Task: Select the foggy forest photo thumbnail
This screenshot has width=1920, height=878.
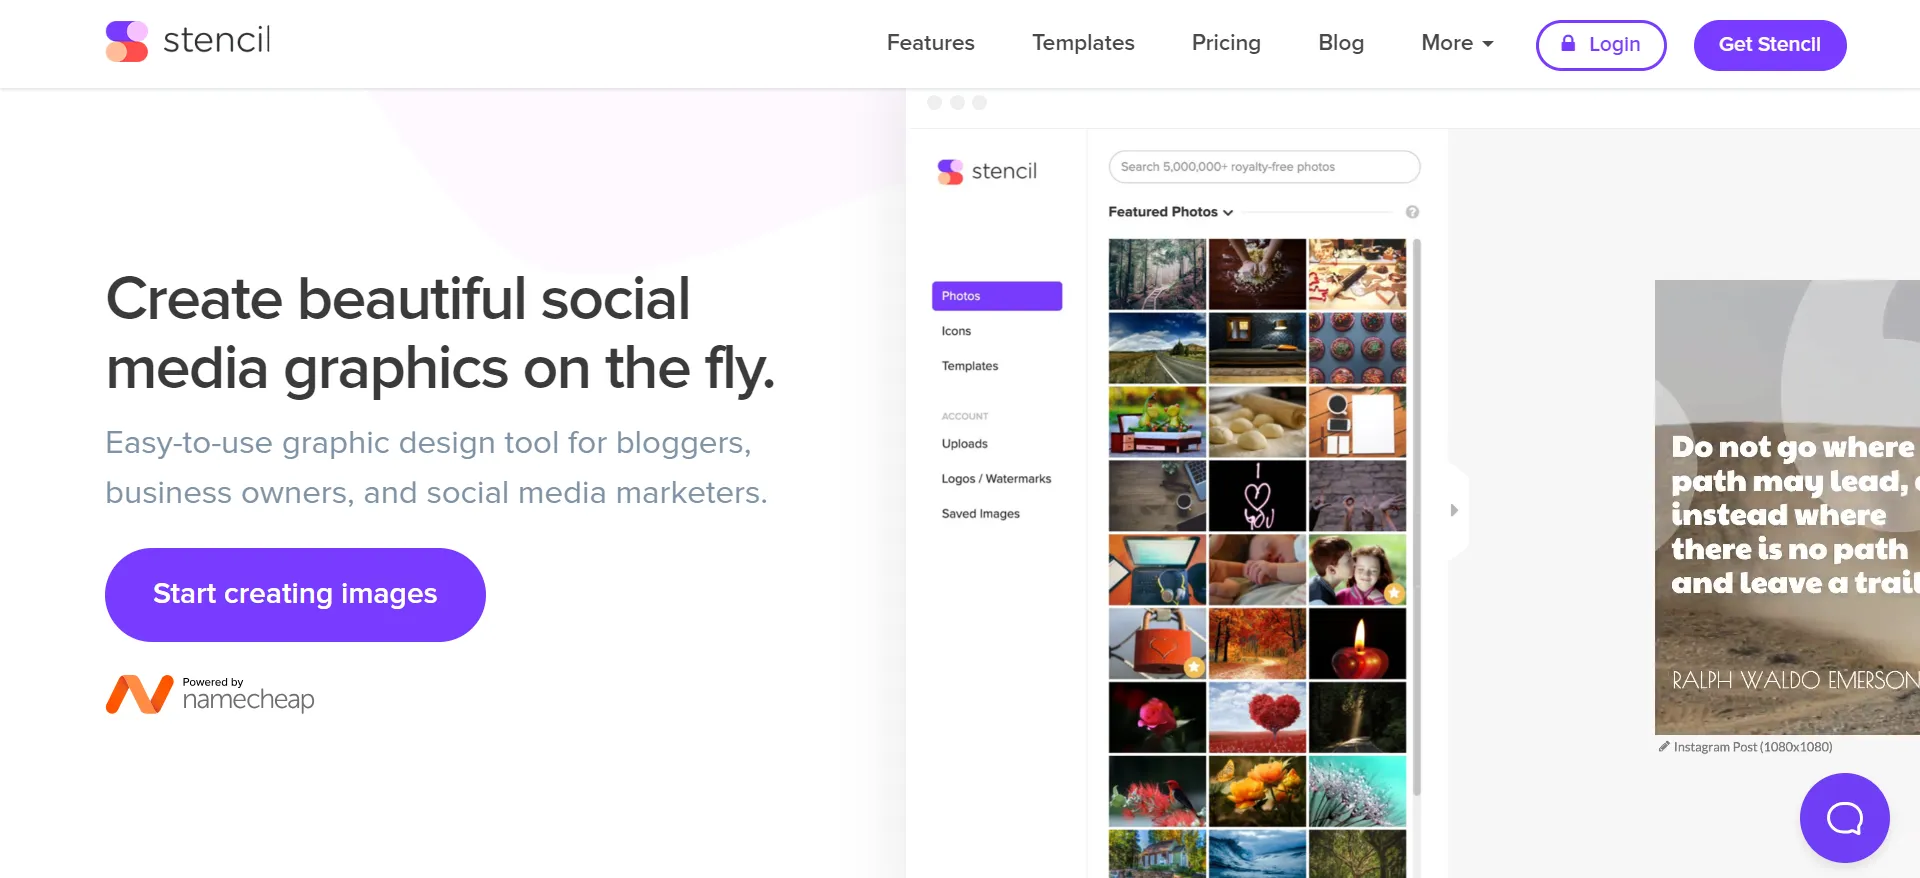Action: pyautogui.click(x=1157, y=274)
